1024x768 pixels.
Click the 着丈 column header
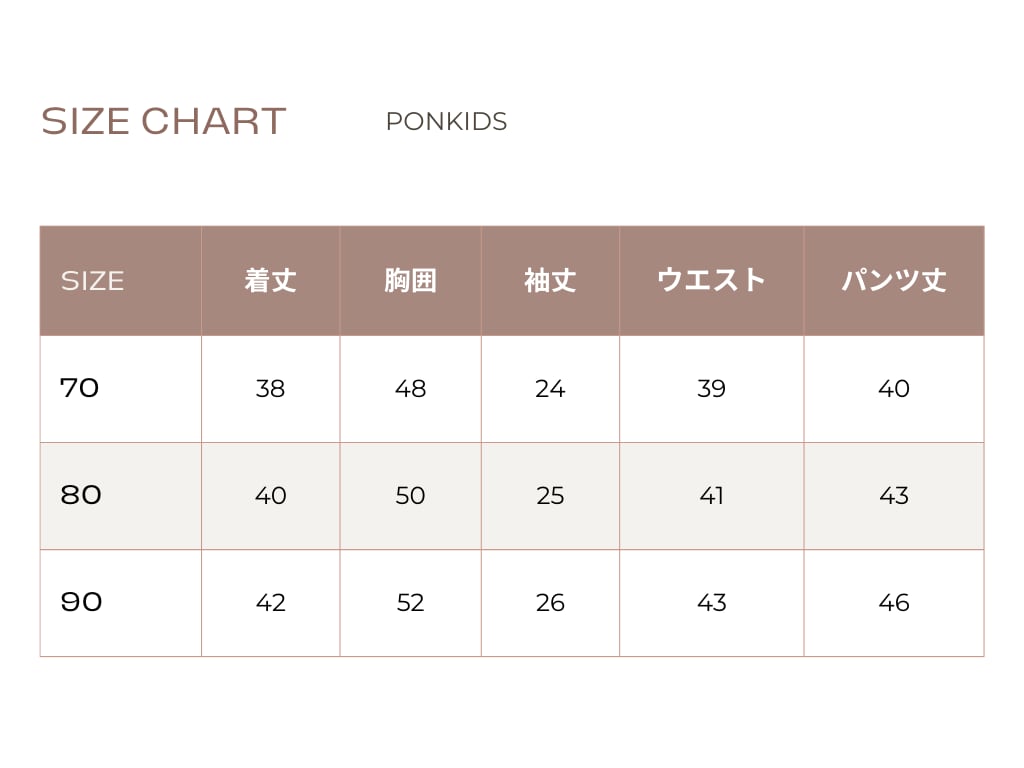(270, 280)
